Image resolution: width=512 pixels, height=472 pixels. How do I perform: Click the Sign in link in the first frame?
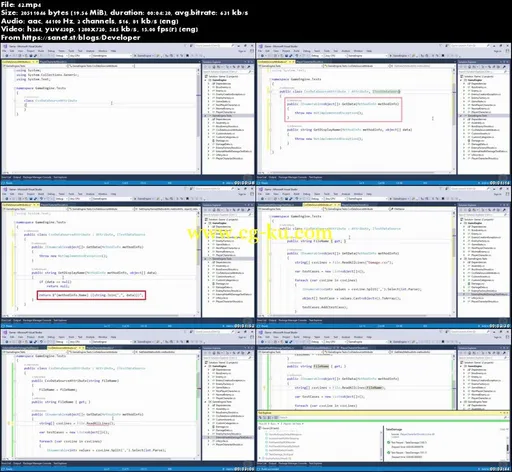point(242,51)
